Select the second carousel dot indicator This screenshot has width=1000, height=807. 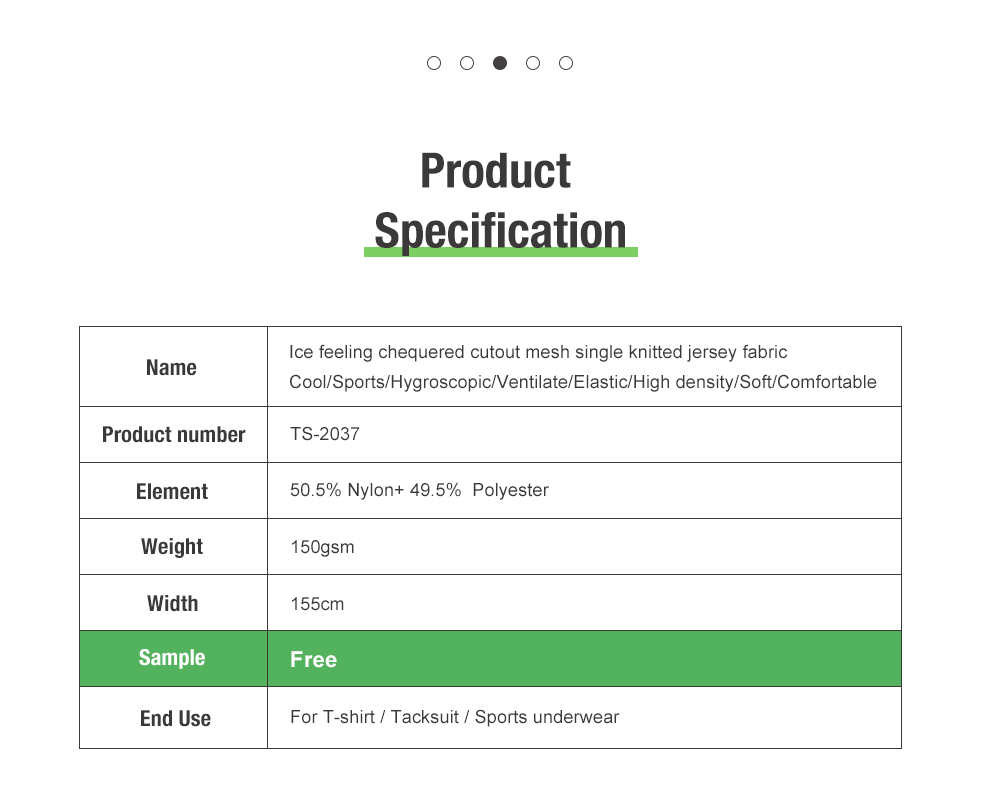click(x=467, y=63)
